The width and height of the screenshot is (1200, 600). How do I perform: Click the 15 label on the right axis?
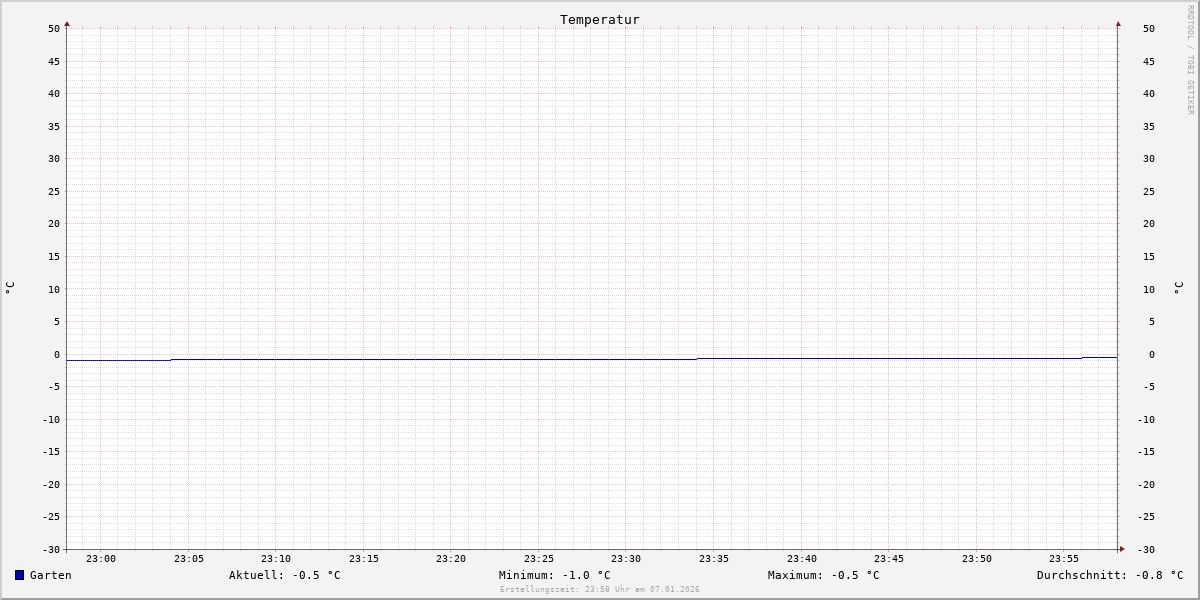tap(1148, 257)
